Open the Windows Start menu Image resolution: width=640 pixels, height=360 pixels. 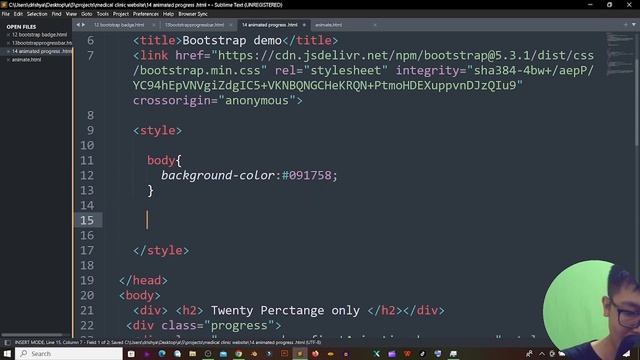[x=7, y=353]
